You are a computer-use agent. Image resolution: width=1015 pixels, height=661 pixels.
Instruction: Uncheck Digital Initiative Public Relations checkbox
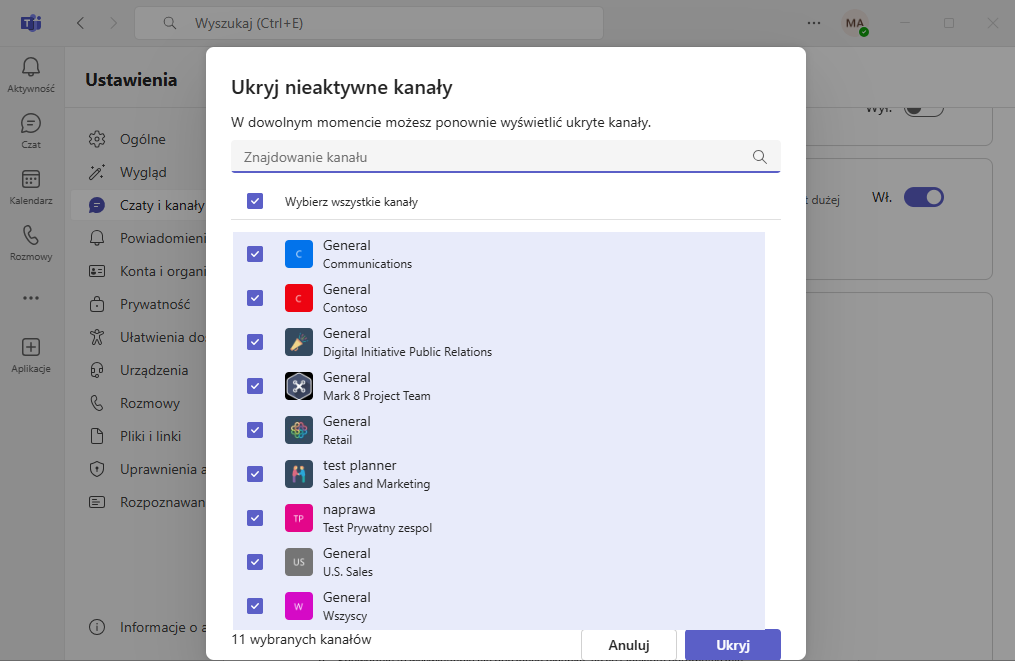click(255, 342)
